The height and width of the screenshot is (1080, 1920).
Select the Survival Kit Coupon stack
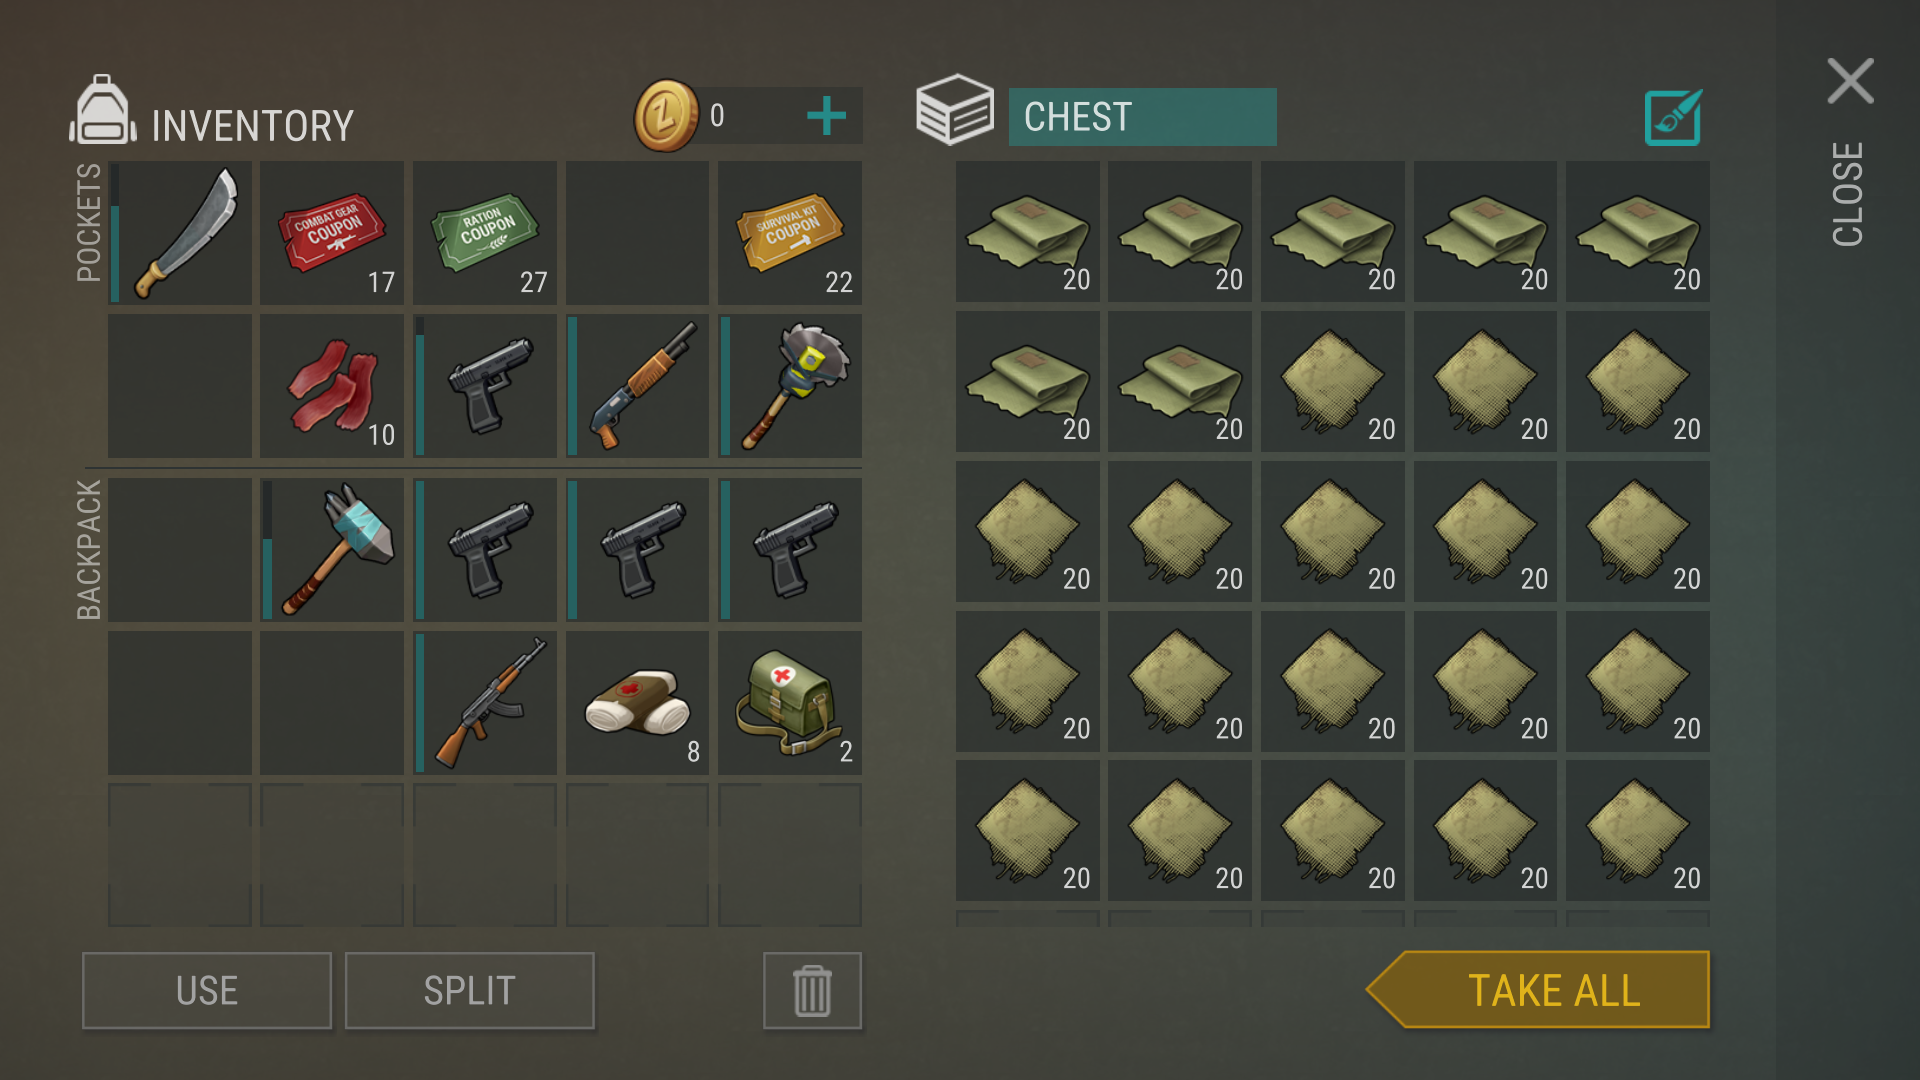click(790, 233)
